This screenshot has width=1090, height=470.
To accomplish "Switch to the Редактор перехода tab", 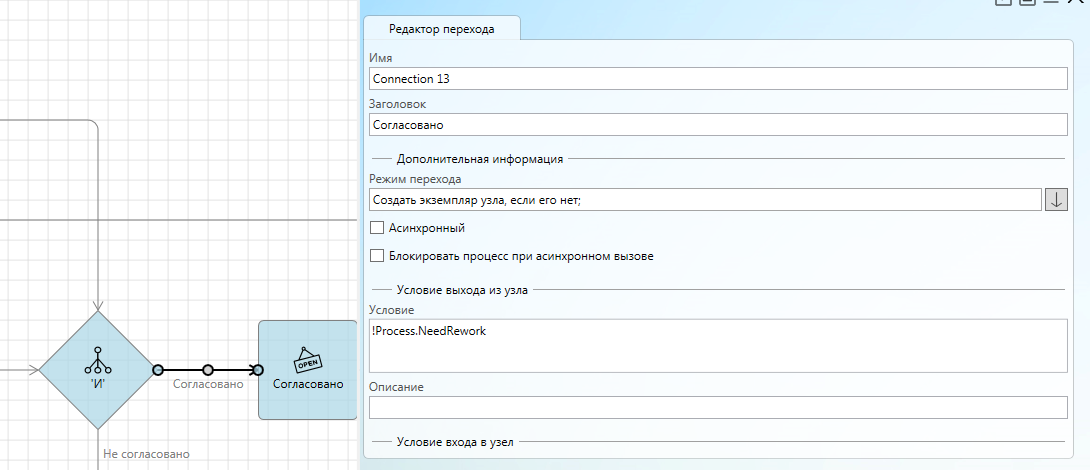I will tap(441, 29).
